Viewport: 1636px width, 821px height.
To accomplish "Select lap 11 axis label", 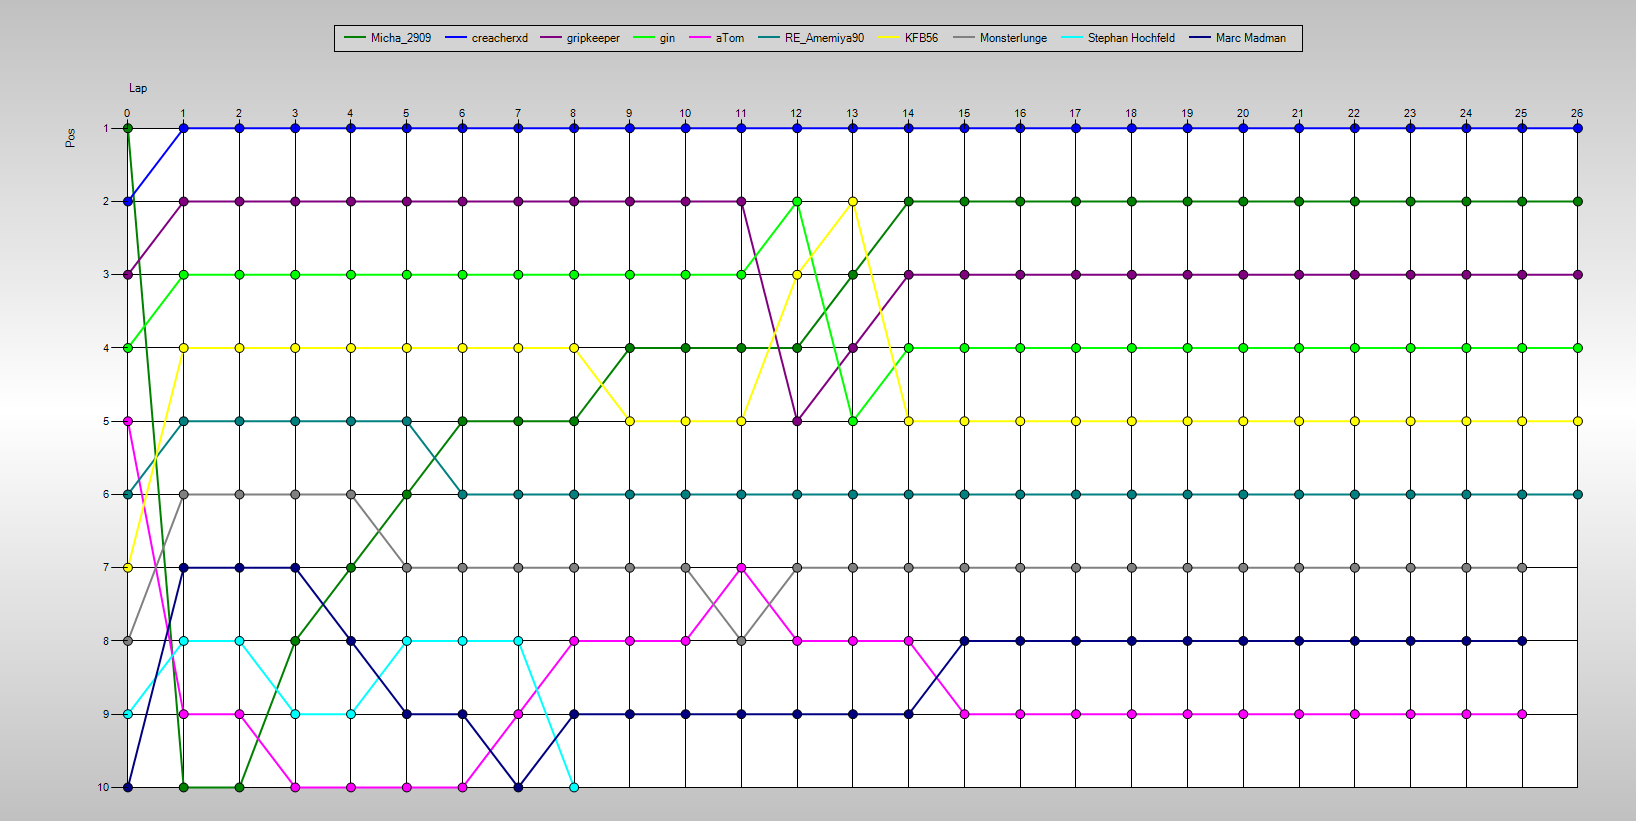I will pos(741,113).
